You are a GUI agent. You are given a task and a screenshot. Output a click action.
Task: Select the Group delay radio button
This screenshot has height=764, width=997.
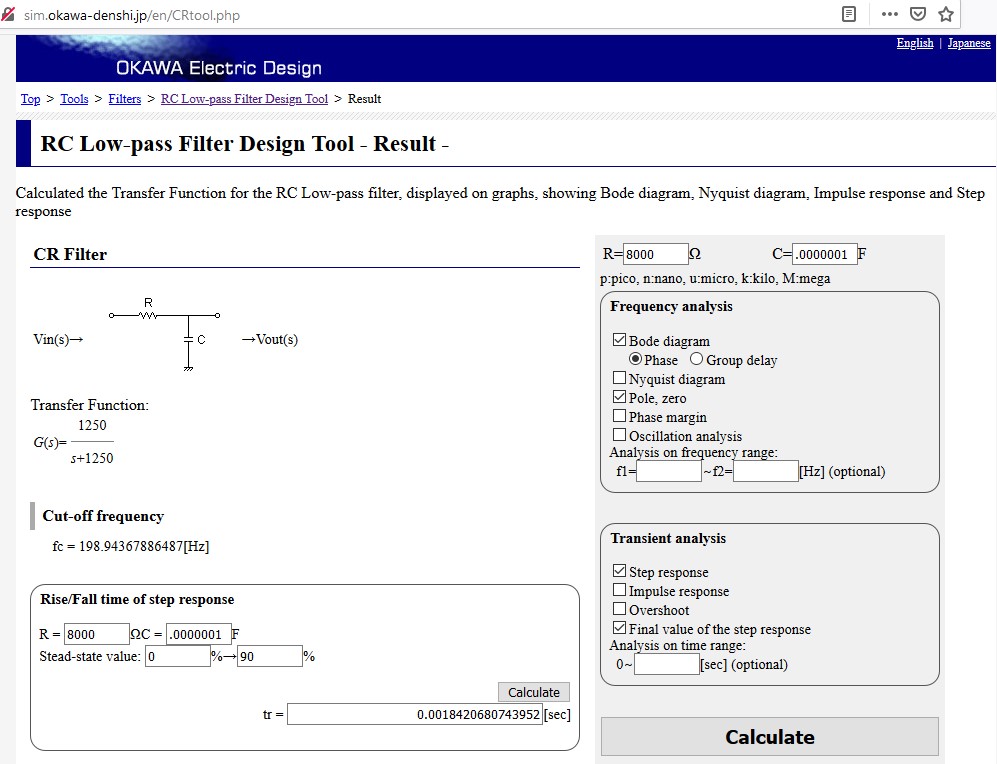[x=696, y=360]
